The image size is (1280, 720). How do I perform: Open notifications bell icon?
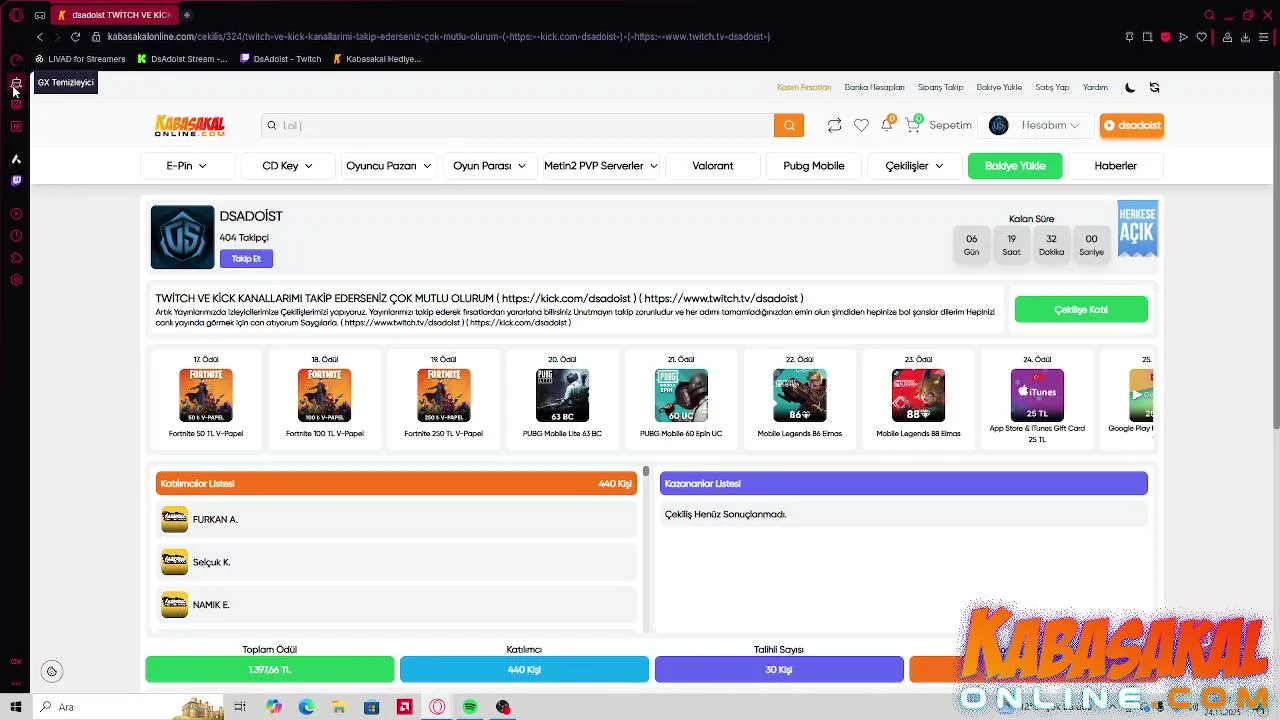pos(887,124)
